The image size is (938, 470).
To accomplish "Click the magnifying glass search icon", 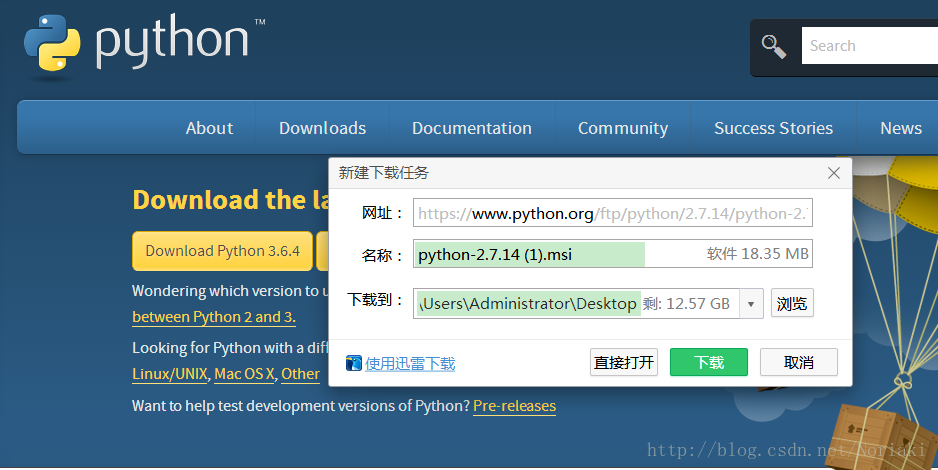I will coord(773,46).
